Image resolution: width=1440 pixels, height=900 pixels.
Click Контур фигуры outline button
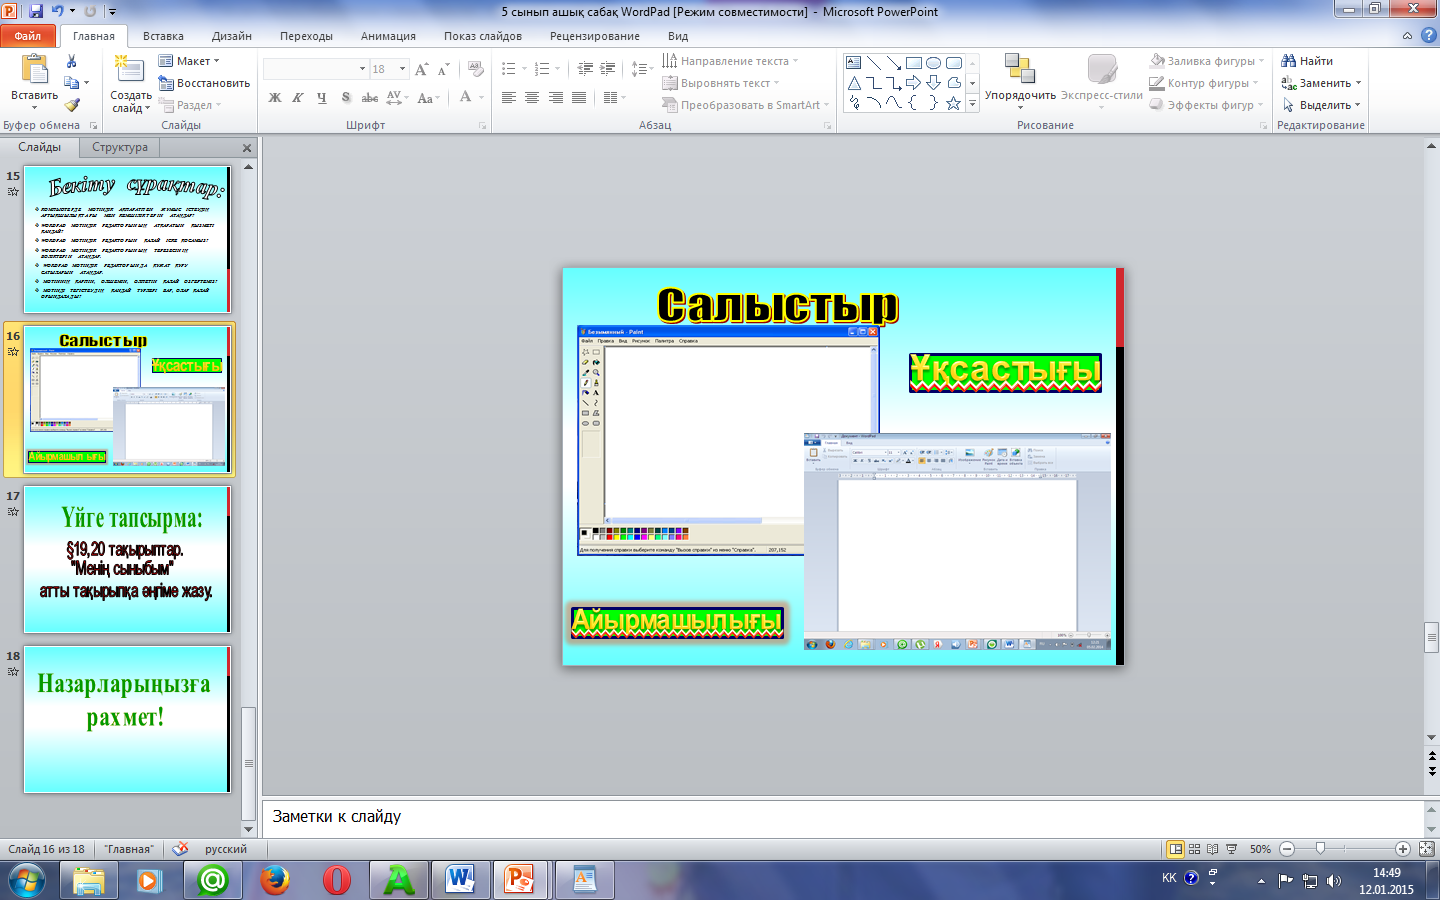tap(1206, 83)
